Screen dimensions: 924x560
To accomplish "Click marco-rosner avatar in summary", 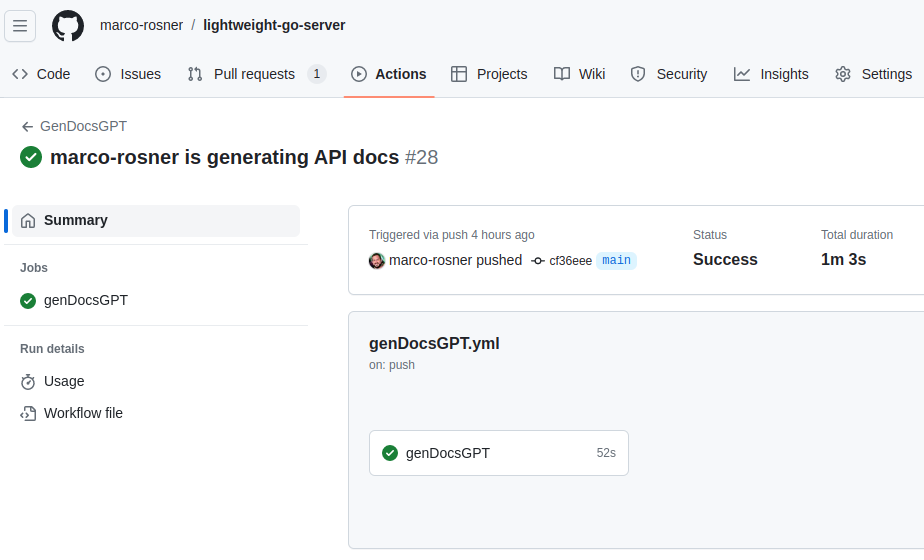I will pyautogui.click(x=377, y=261).
